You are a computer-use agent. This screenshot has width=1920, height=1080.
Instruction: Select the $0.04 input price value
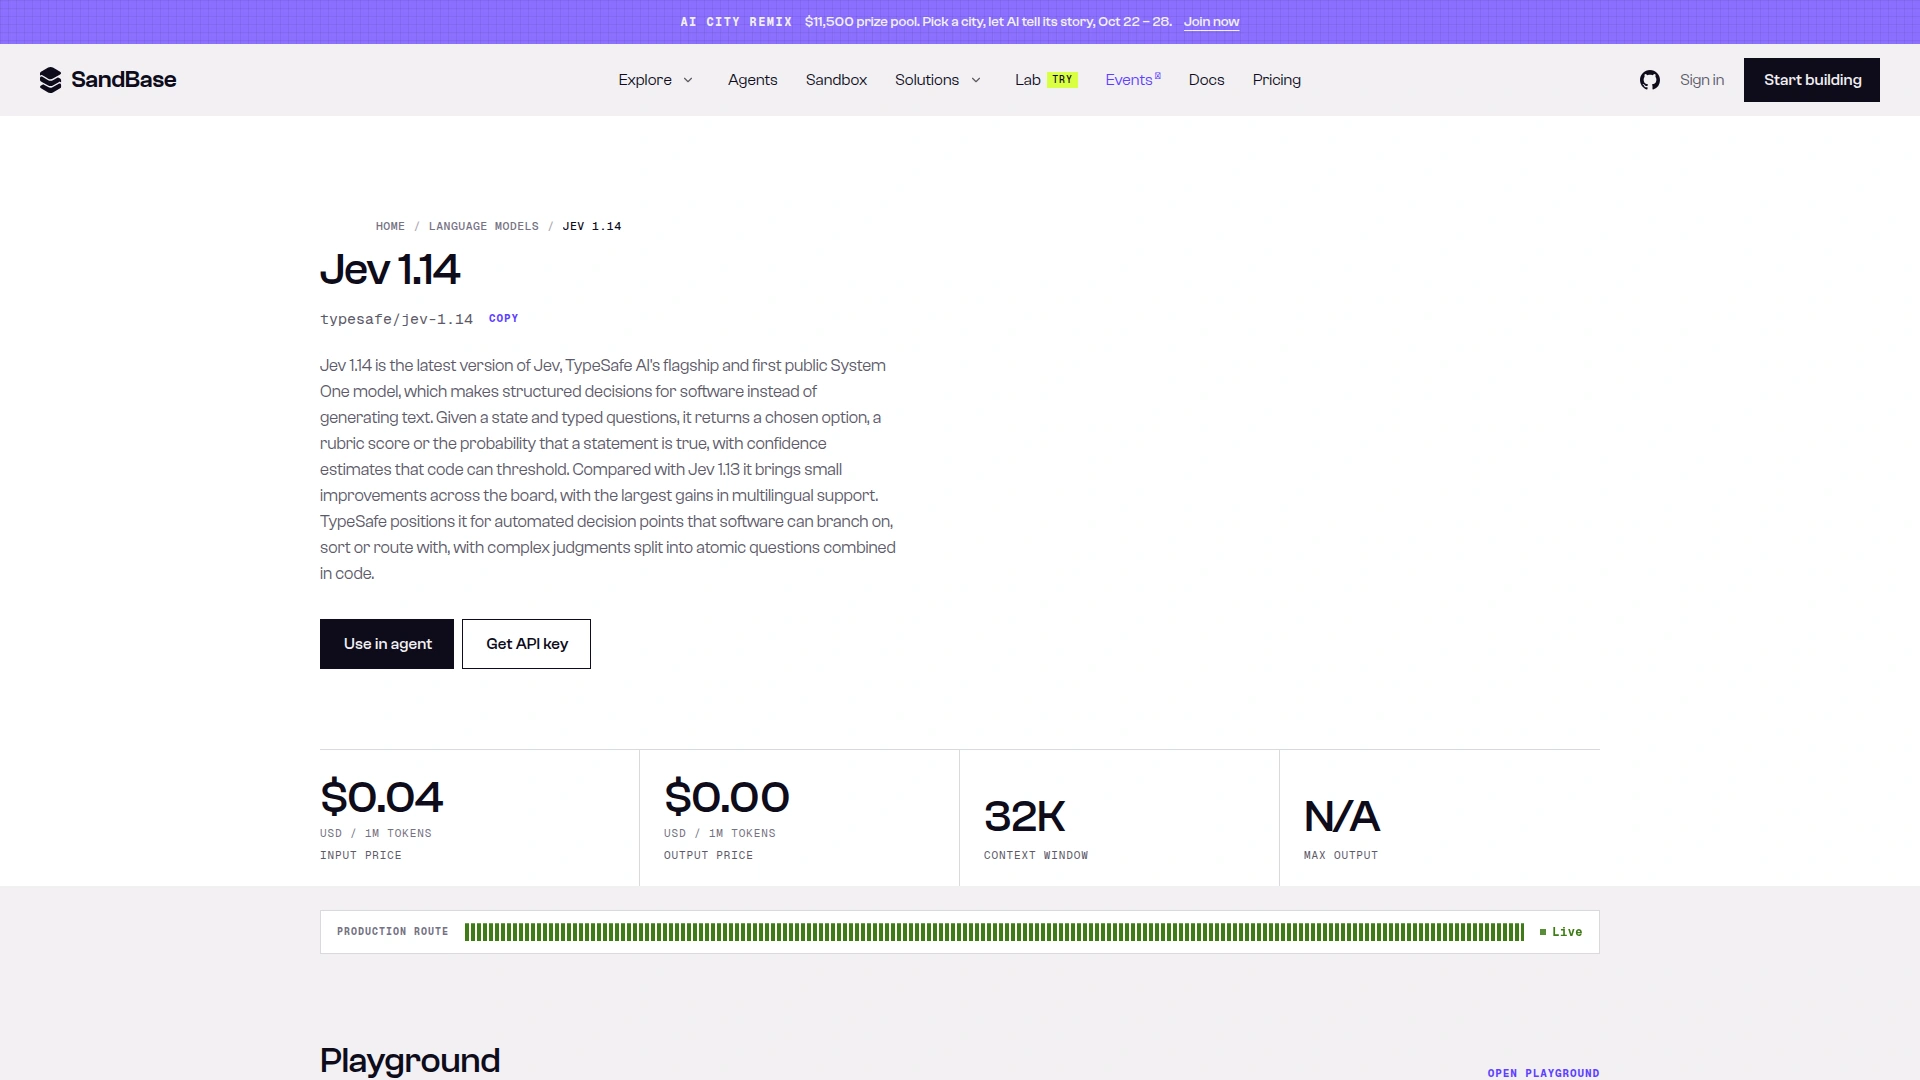click(381, 797)
